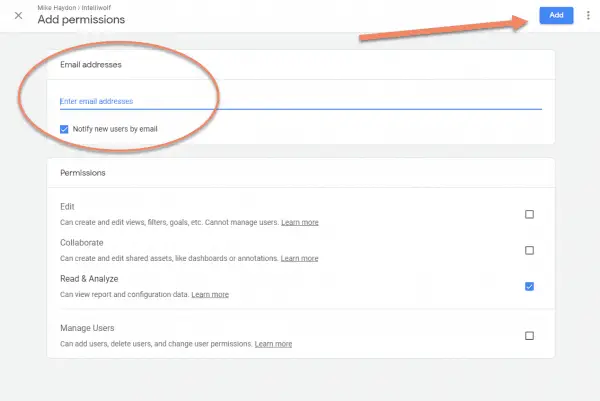
Task: Open Learn more link for Read & Analyze
Action: [210, 294]
